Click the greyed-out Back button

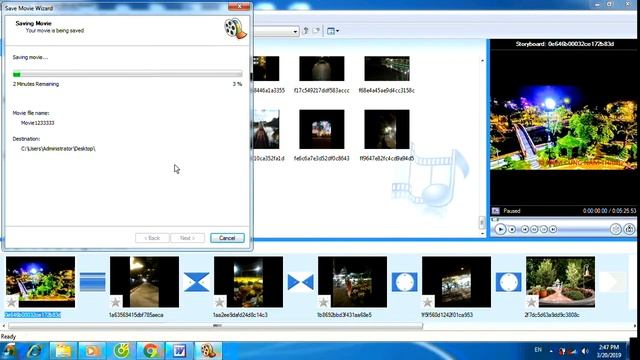[x=152, y=238]
